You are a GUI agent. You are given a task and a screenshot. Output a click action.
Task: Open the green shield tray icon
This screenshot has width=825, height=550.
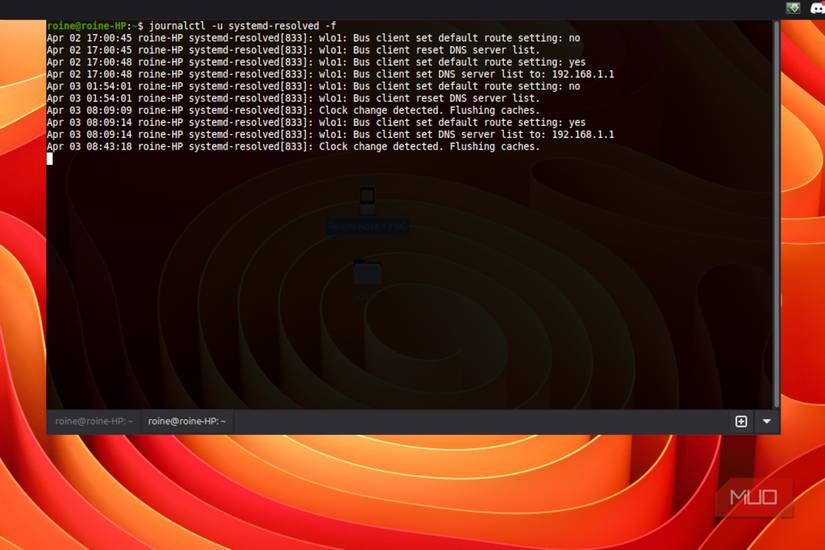[x=793, y=8]
